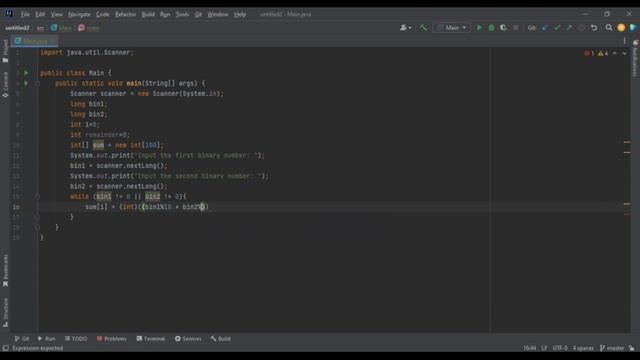640x360 pixels.
Task: Click the run gutter arrow beside class Main
Action: (26, 73)
